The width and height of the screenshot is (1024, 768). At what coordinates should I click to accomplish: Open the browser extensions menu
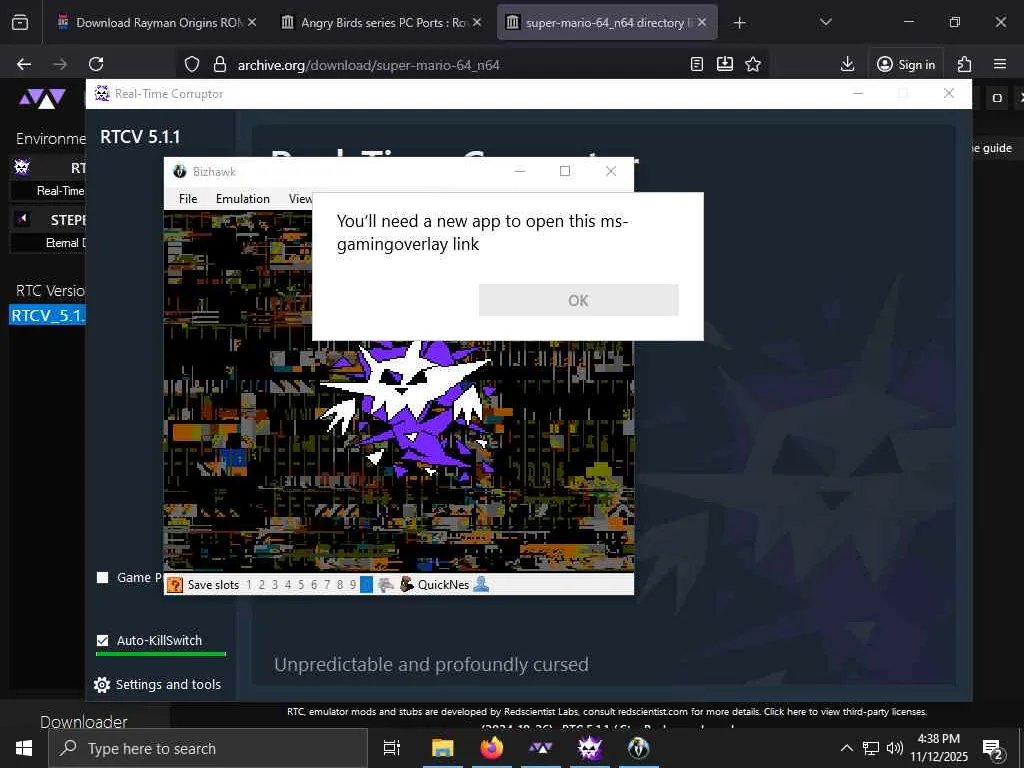point(964,64)
